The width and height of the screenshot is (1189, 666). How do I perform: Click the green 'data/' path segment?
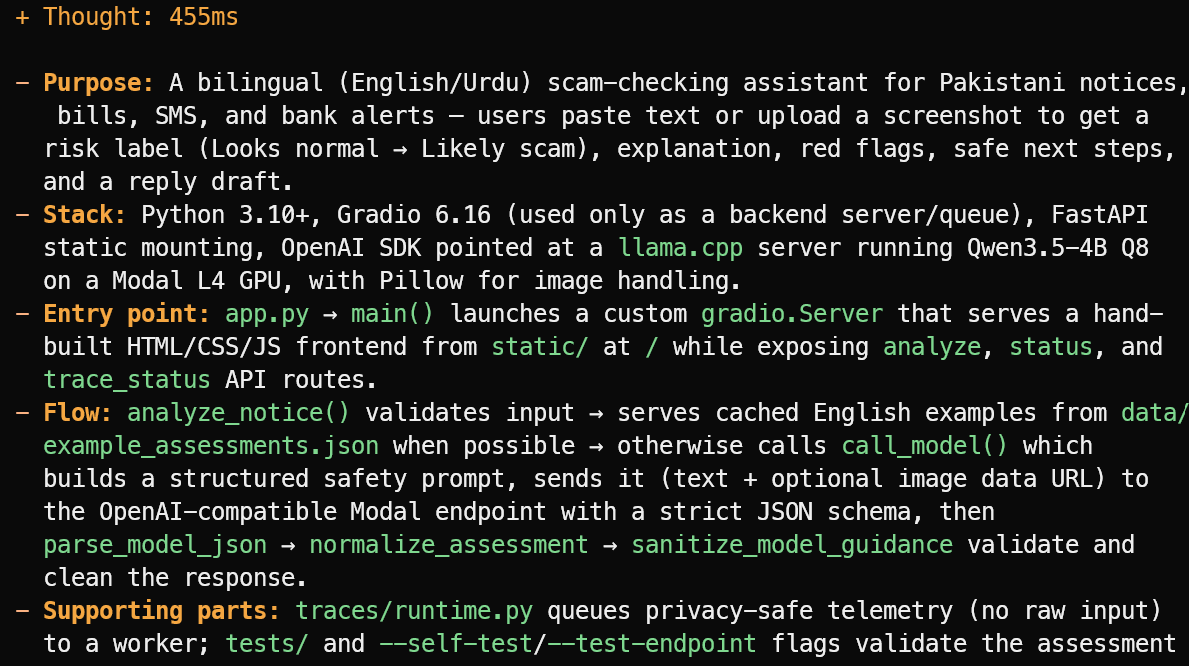(1155, 413)
